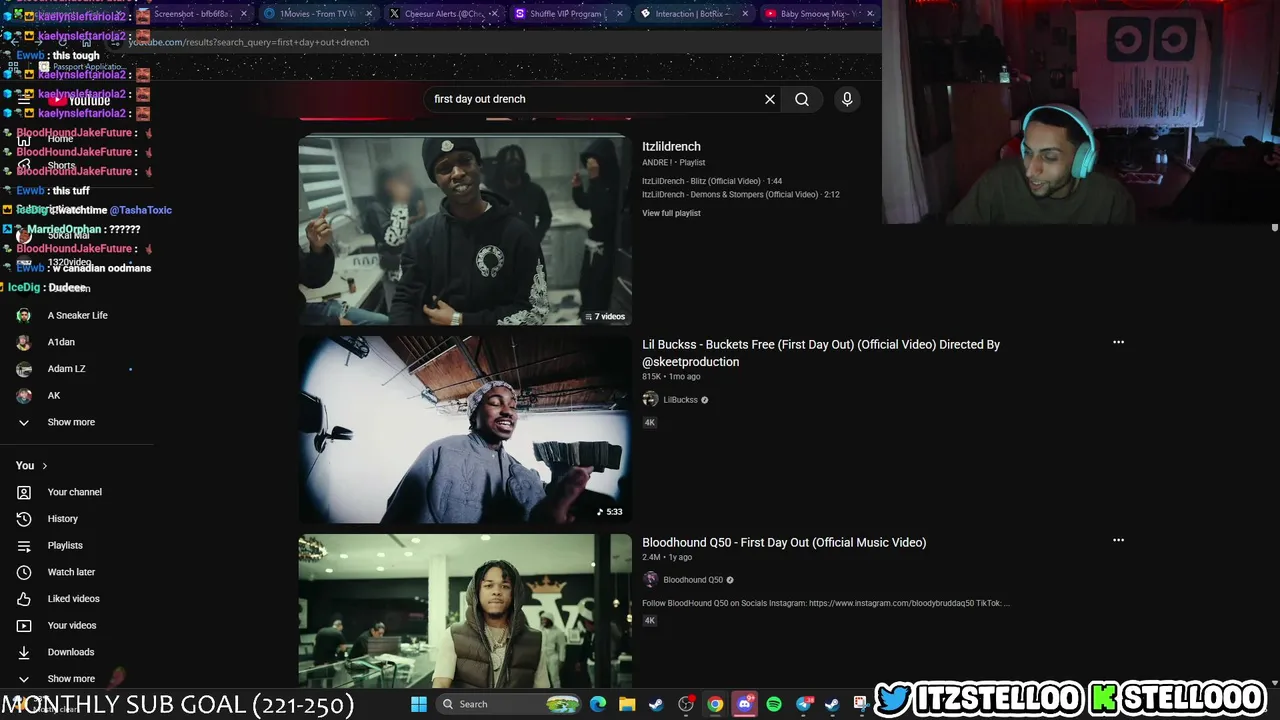Open Snipping Tool from the taskbar
The width and height of the screenshot is (1280, 720).
coord(860,704)
